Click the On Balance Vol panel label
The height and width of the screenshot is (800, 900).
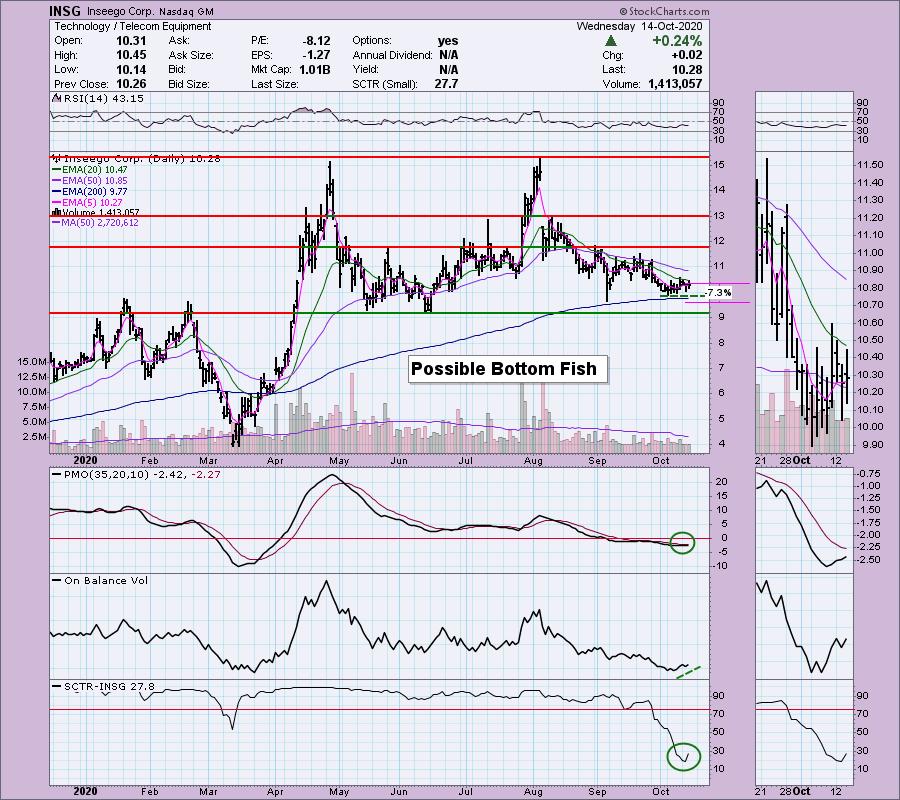click(106, 580)
